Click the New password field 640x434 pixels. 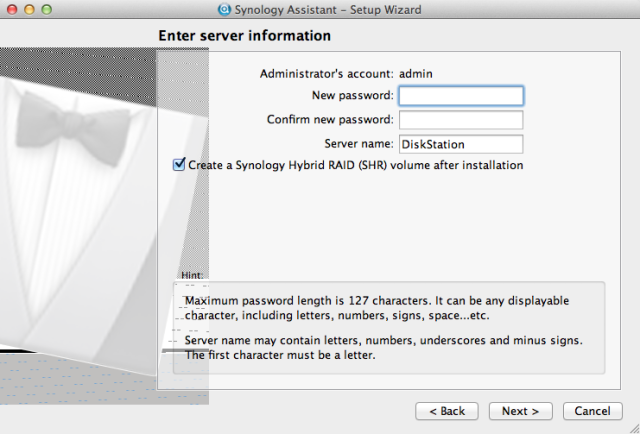point(461,96)
